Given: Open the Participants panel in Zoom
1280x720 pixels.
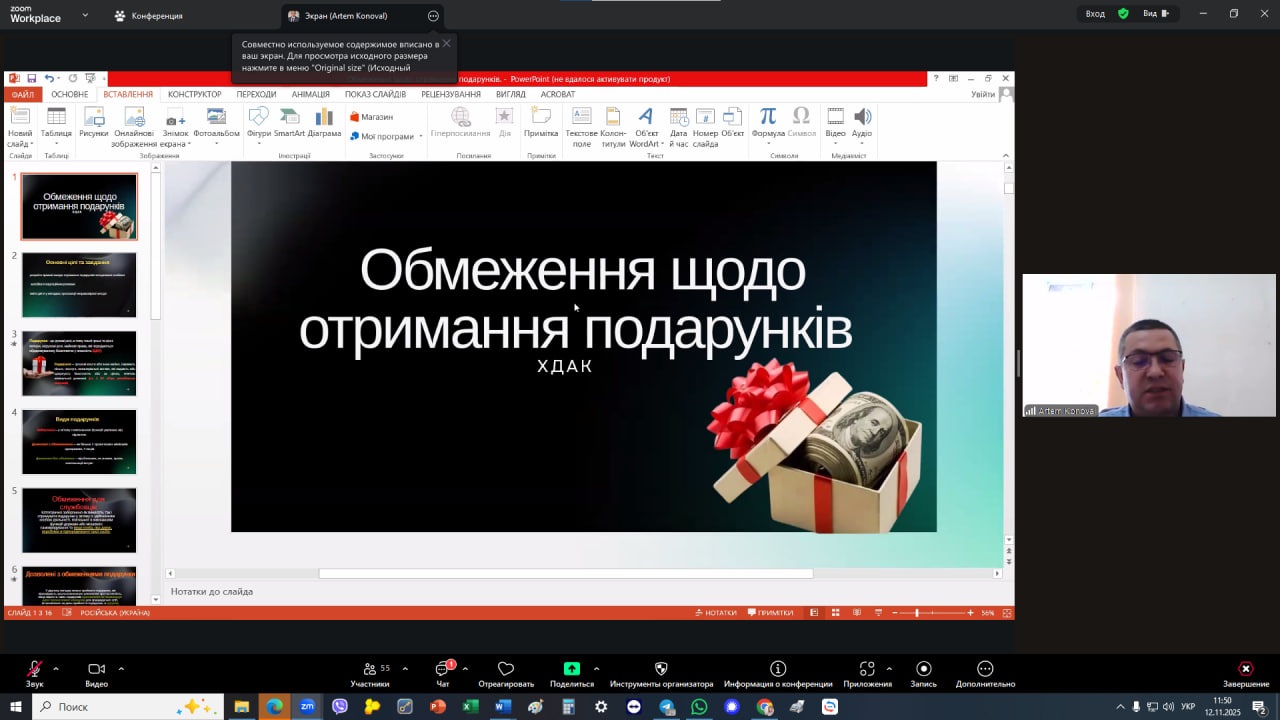Looking at the screenshot, I should (371, 670).
